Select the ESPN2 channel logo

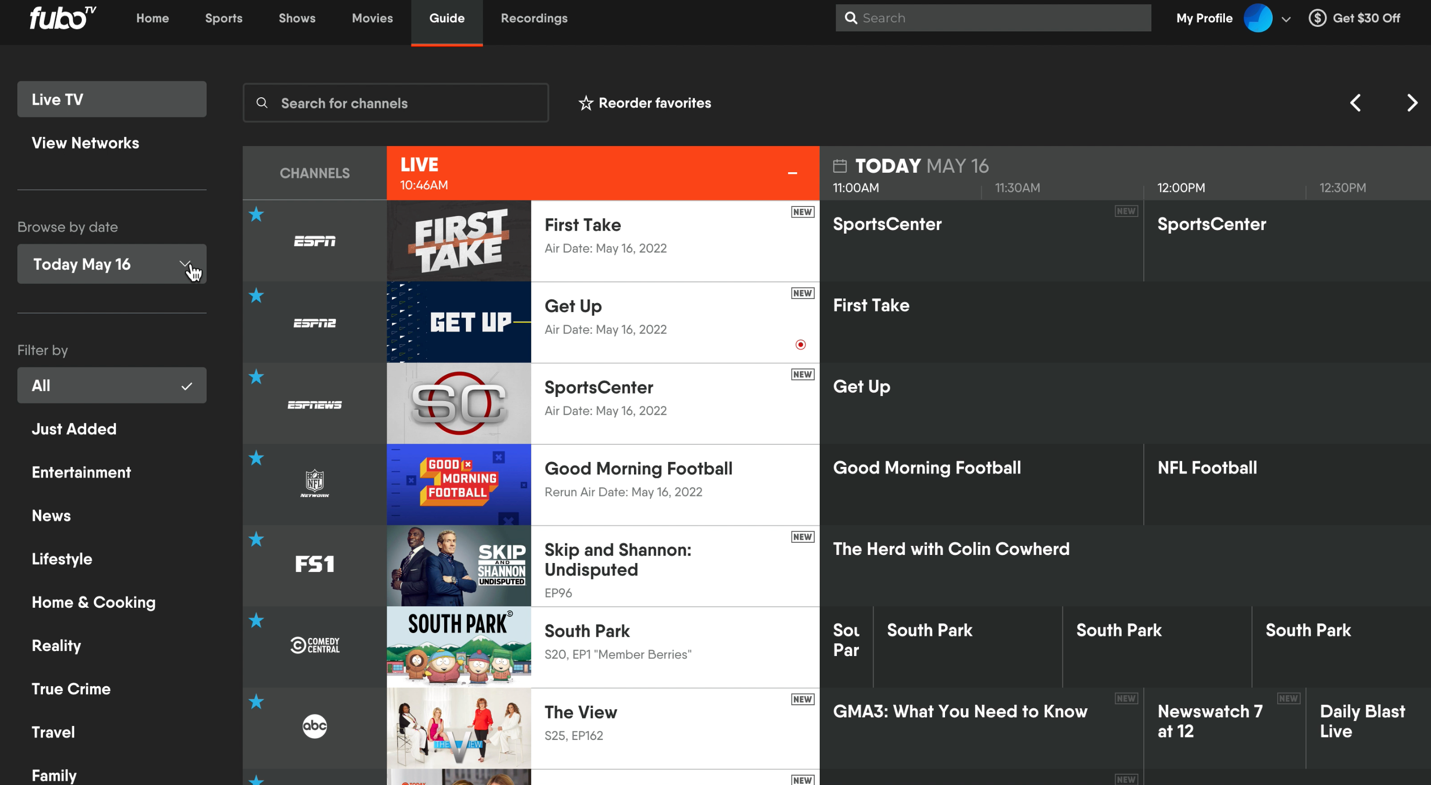click(315, 323)
